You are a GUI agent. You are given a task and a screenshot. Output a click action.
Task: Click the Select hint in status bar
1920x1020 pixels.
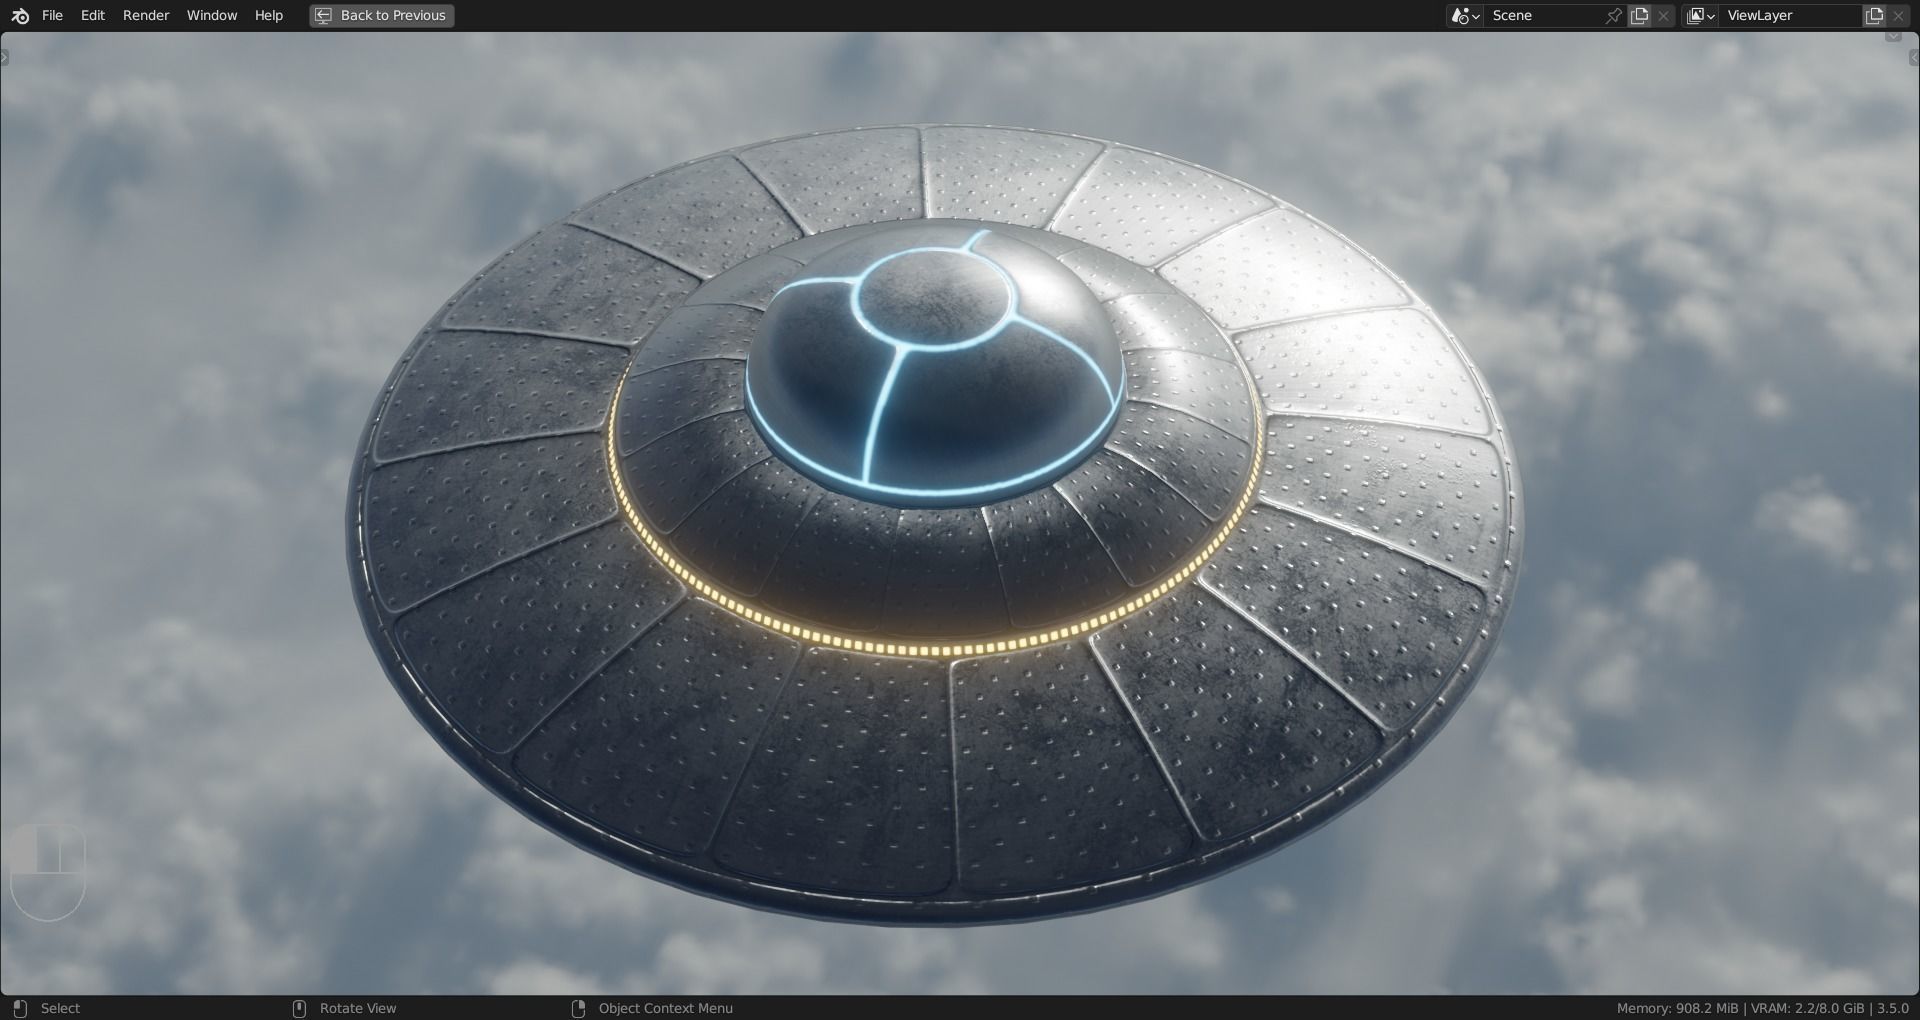click(60, 1008)
